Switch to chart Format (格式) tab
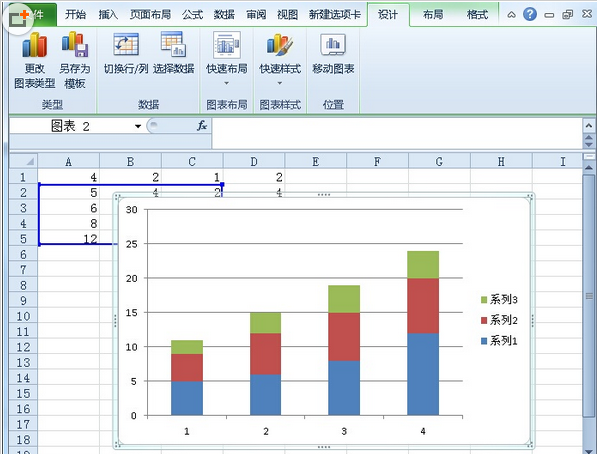This screenshot has height=454, width=597. [x=477, y=14]
